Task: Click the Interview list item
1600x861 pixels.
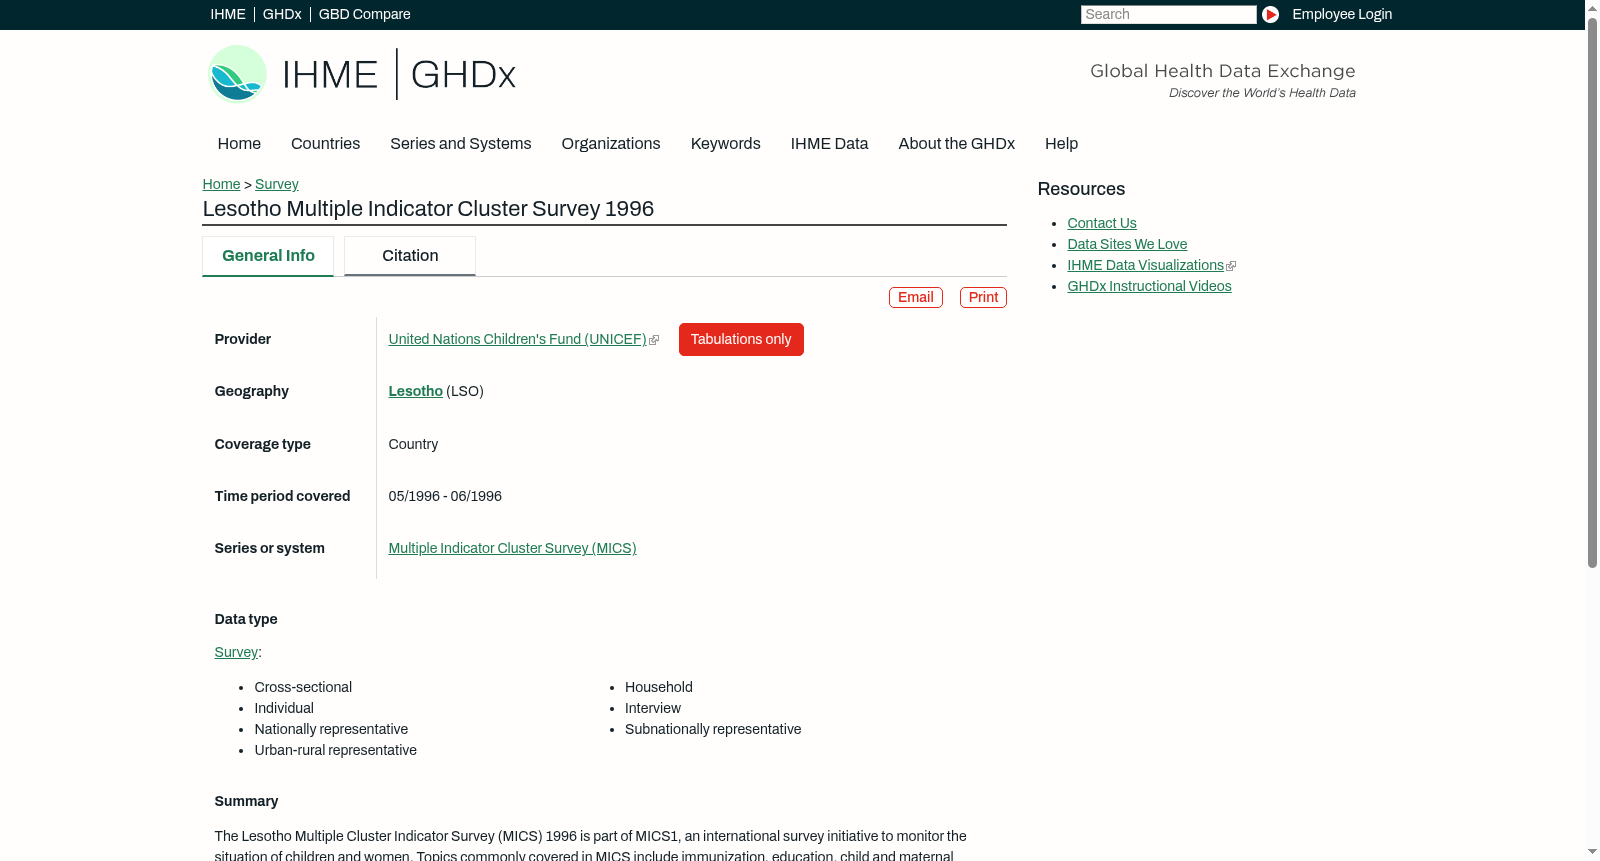Action: coord(653,708)
